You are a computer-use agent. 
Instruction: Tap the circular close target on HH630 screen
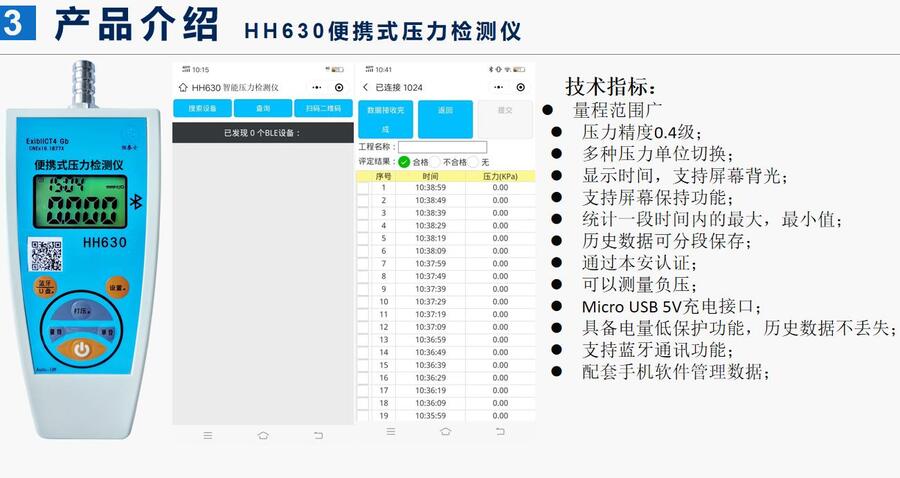point(339,88)
